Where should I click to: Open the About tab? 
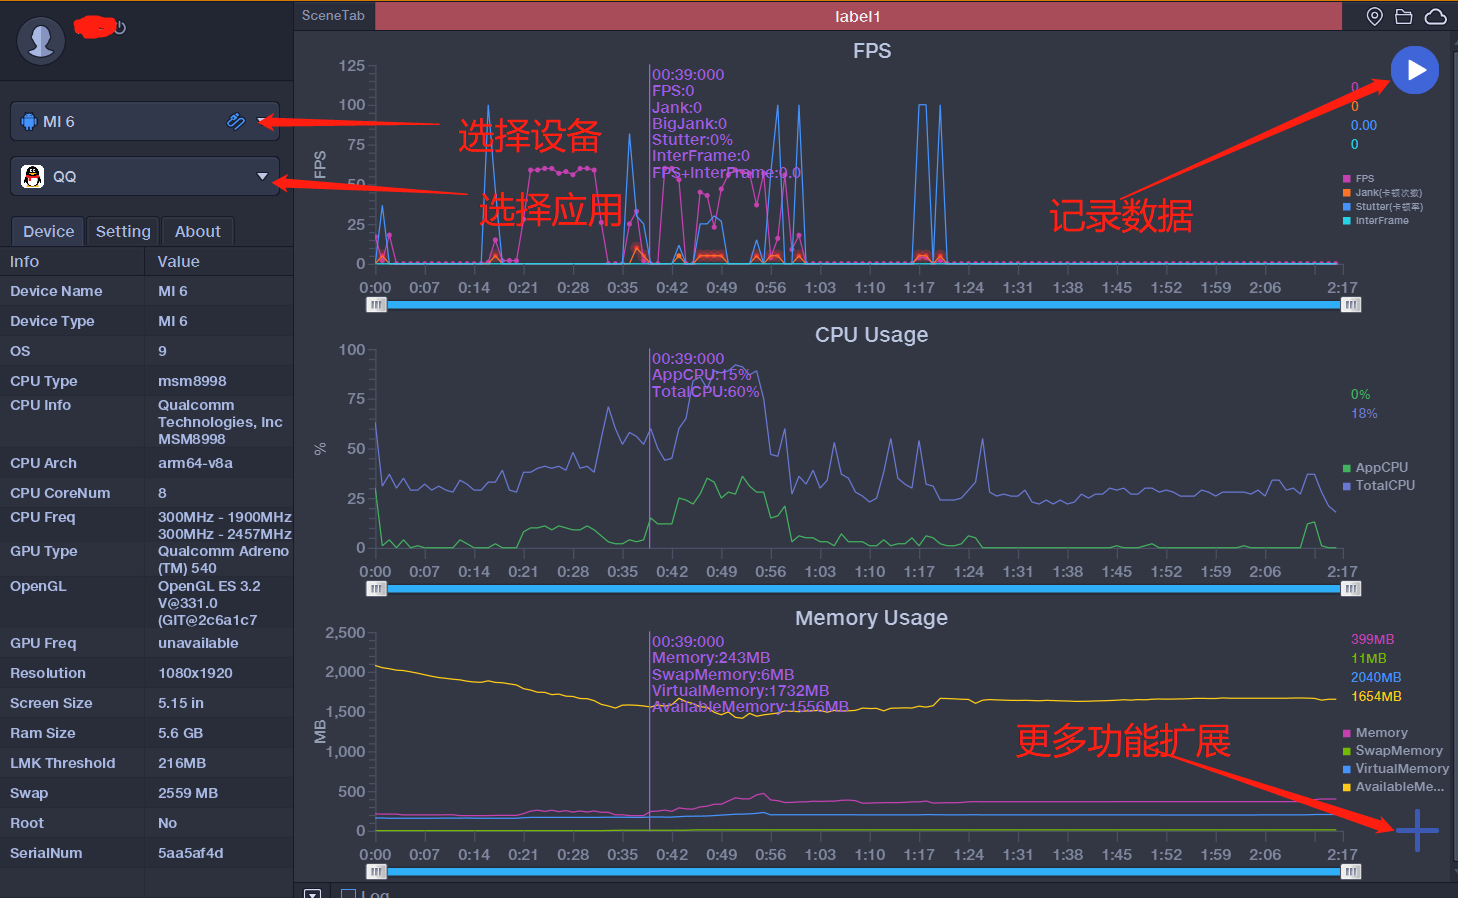(x=198, y=231)
